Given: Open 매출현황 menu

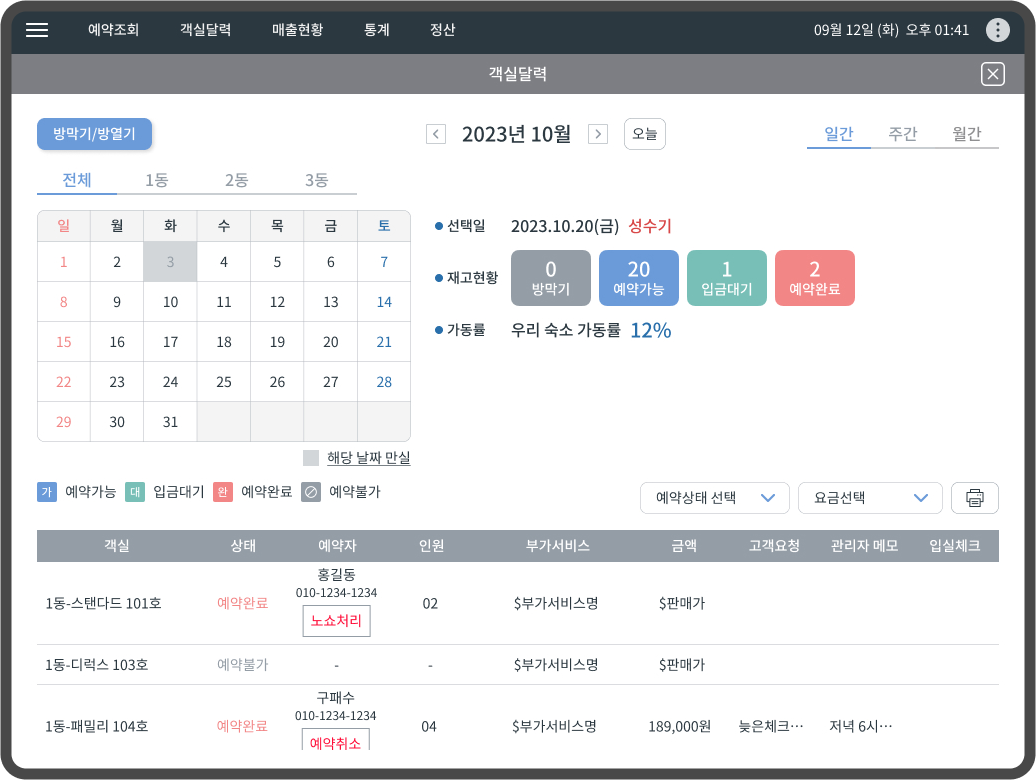Looking at the screenshot, I should pos(297,30).
